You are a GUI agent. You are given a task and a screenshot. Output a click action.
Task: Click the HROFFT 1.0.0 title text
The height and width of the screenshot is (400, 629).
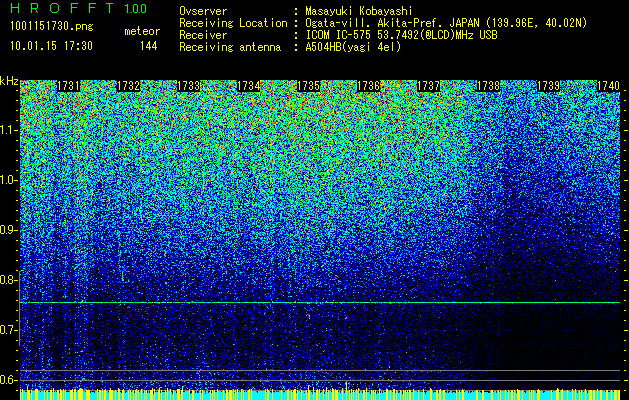(79, 8)
